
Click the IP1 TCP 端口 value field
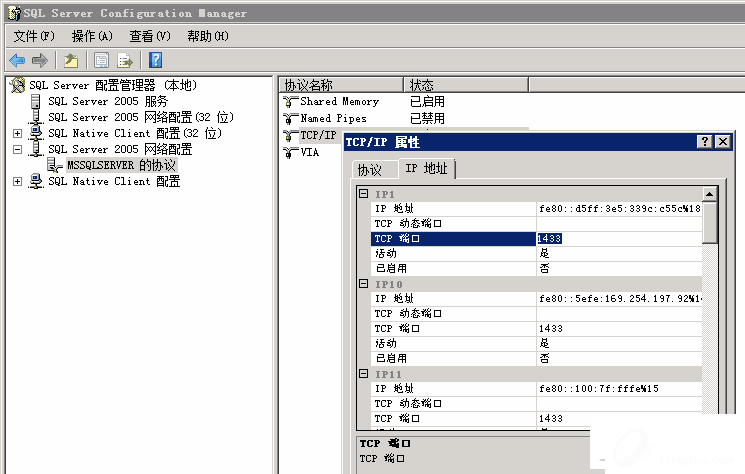click(618, 239)
